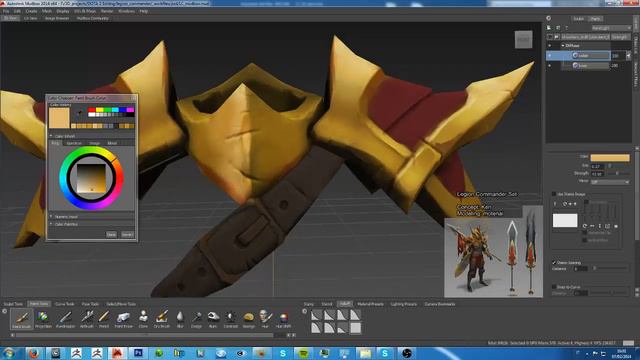This screenshot has width=640, height=360.
Task: Click the right button at Color Chooser bottom
Action: coord(127,235)
